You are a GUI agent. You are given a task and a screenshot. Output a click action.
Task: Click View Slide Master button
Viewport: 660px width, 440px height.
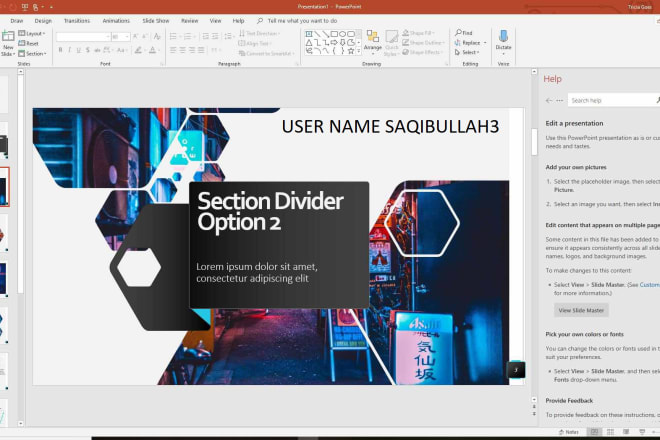pyautogui.click(x=581, y=310)
